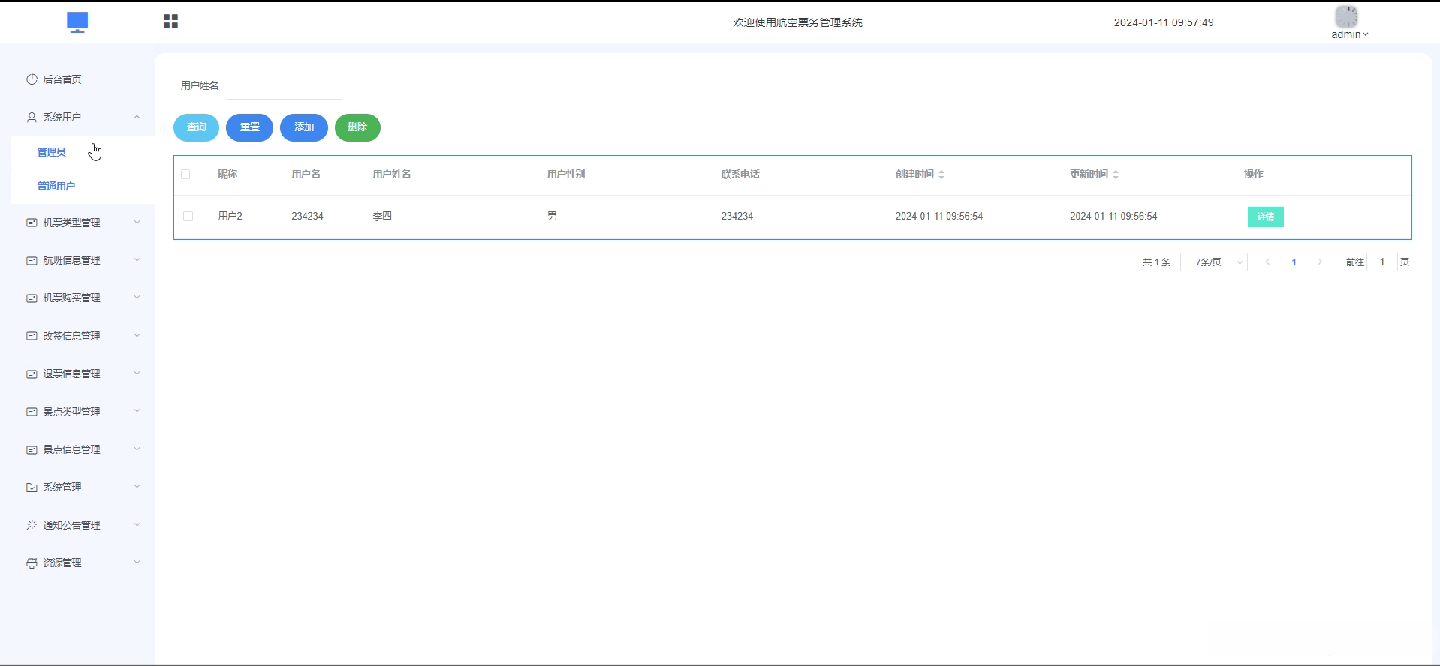
Task: Tick the checkbox for row 用户2
Action: click(x=188, y=216)
